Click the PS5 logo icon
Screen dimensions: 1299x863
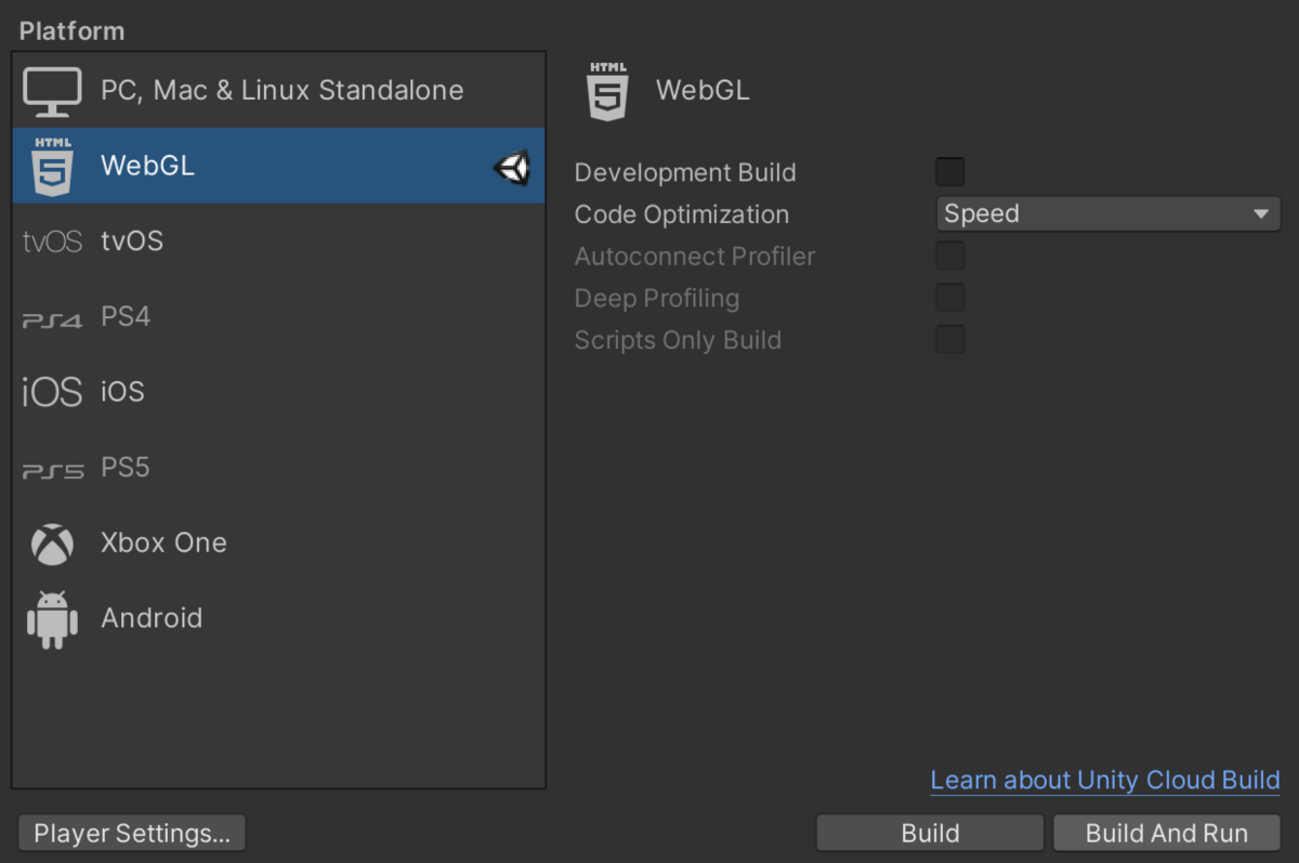pos(52,469)
